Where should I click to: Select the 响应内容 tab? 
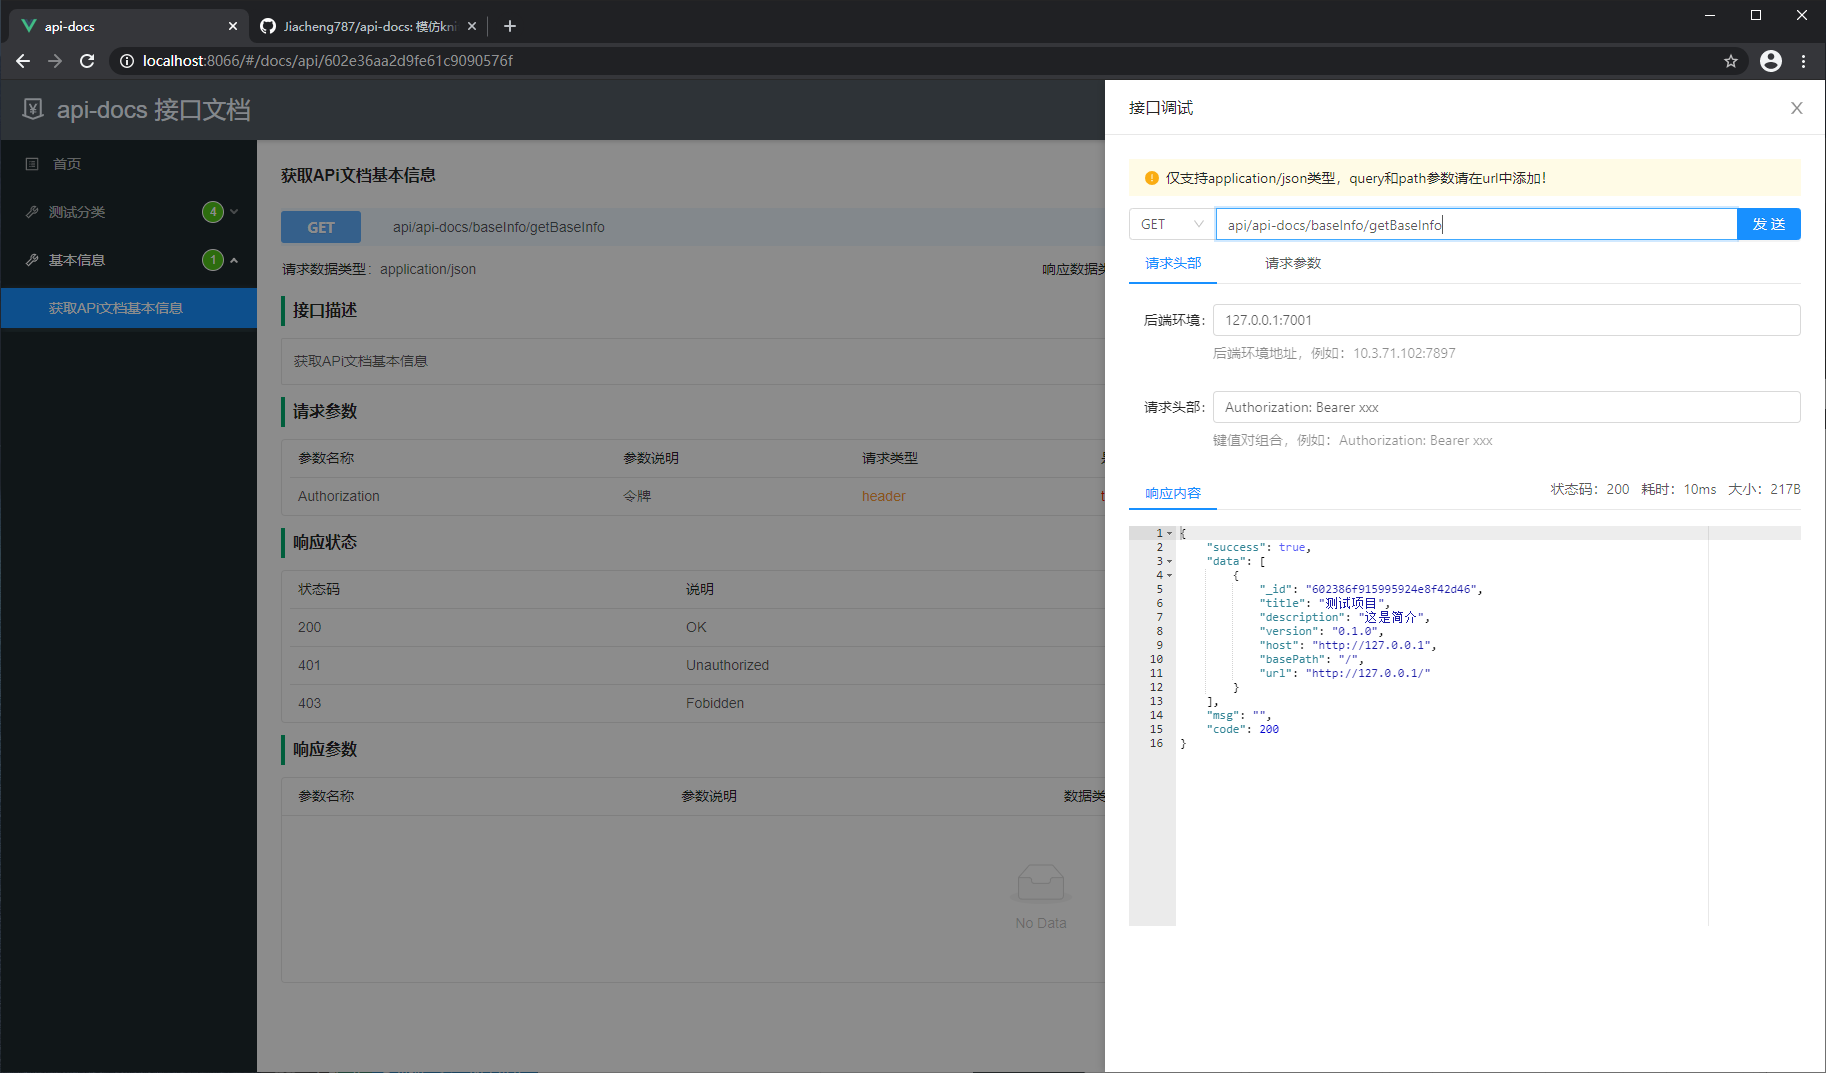pos(1173,493)
